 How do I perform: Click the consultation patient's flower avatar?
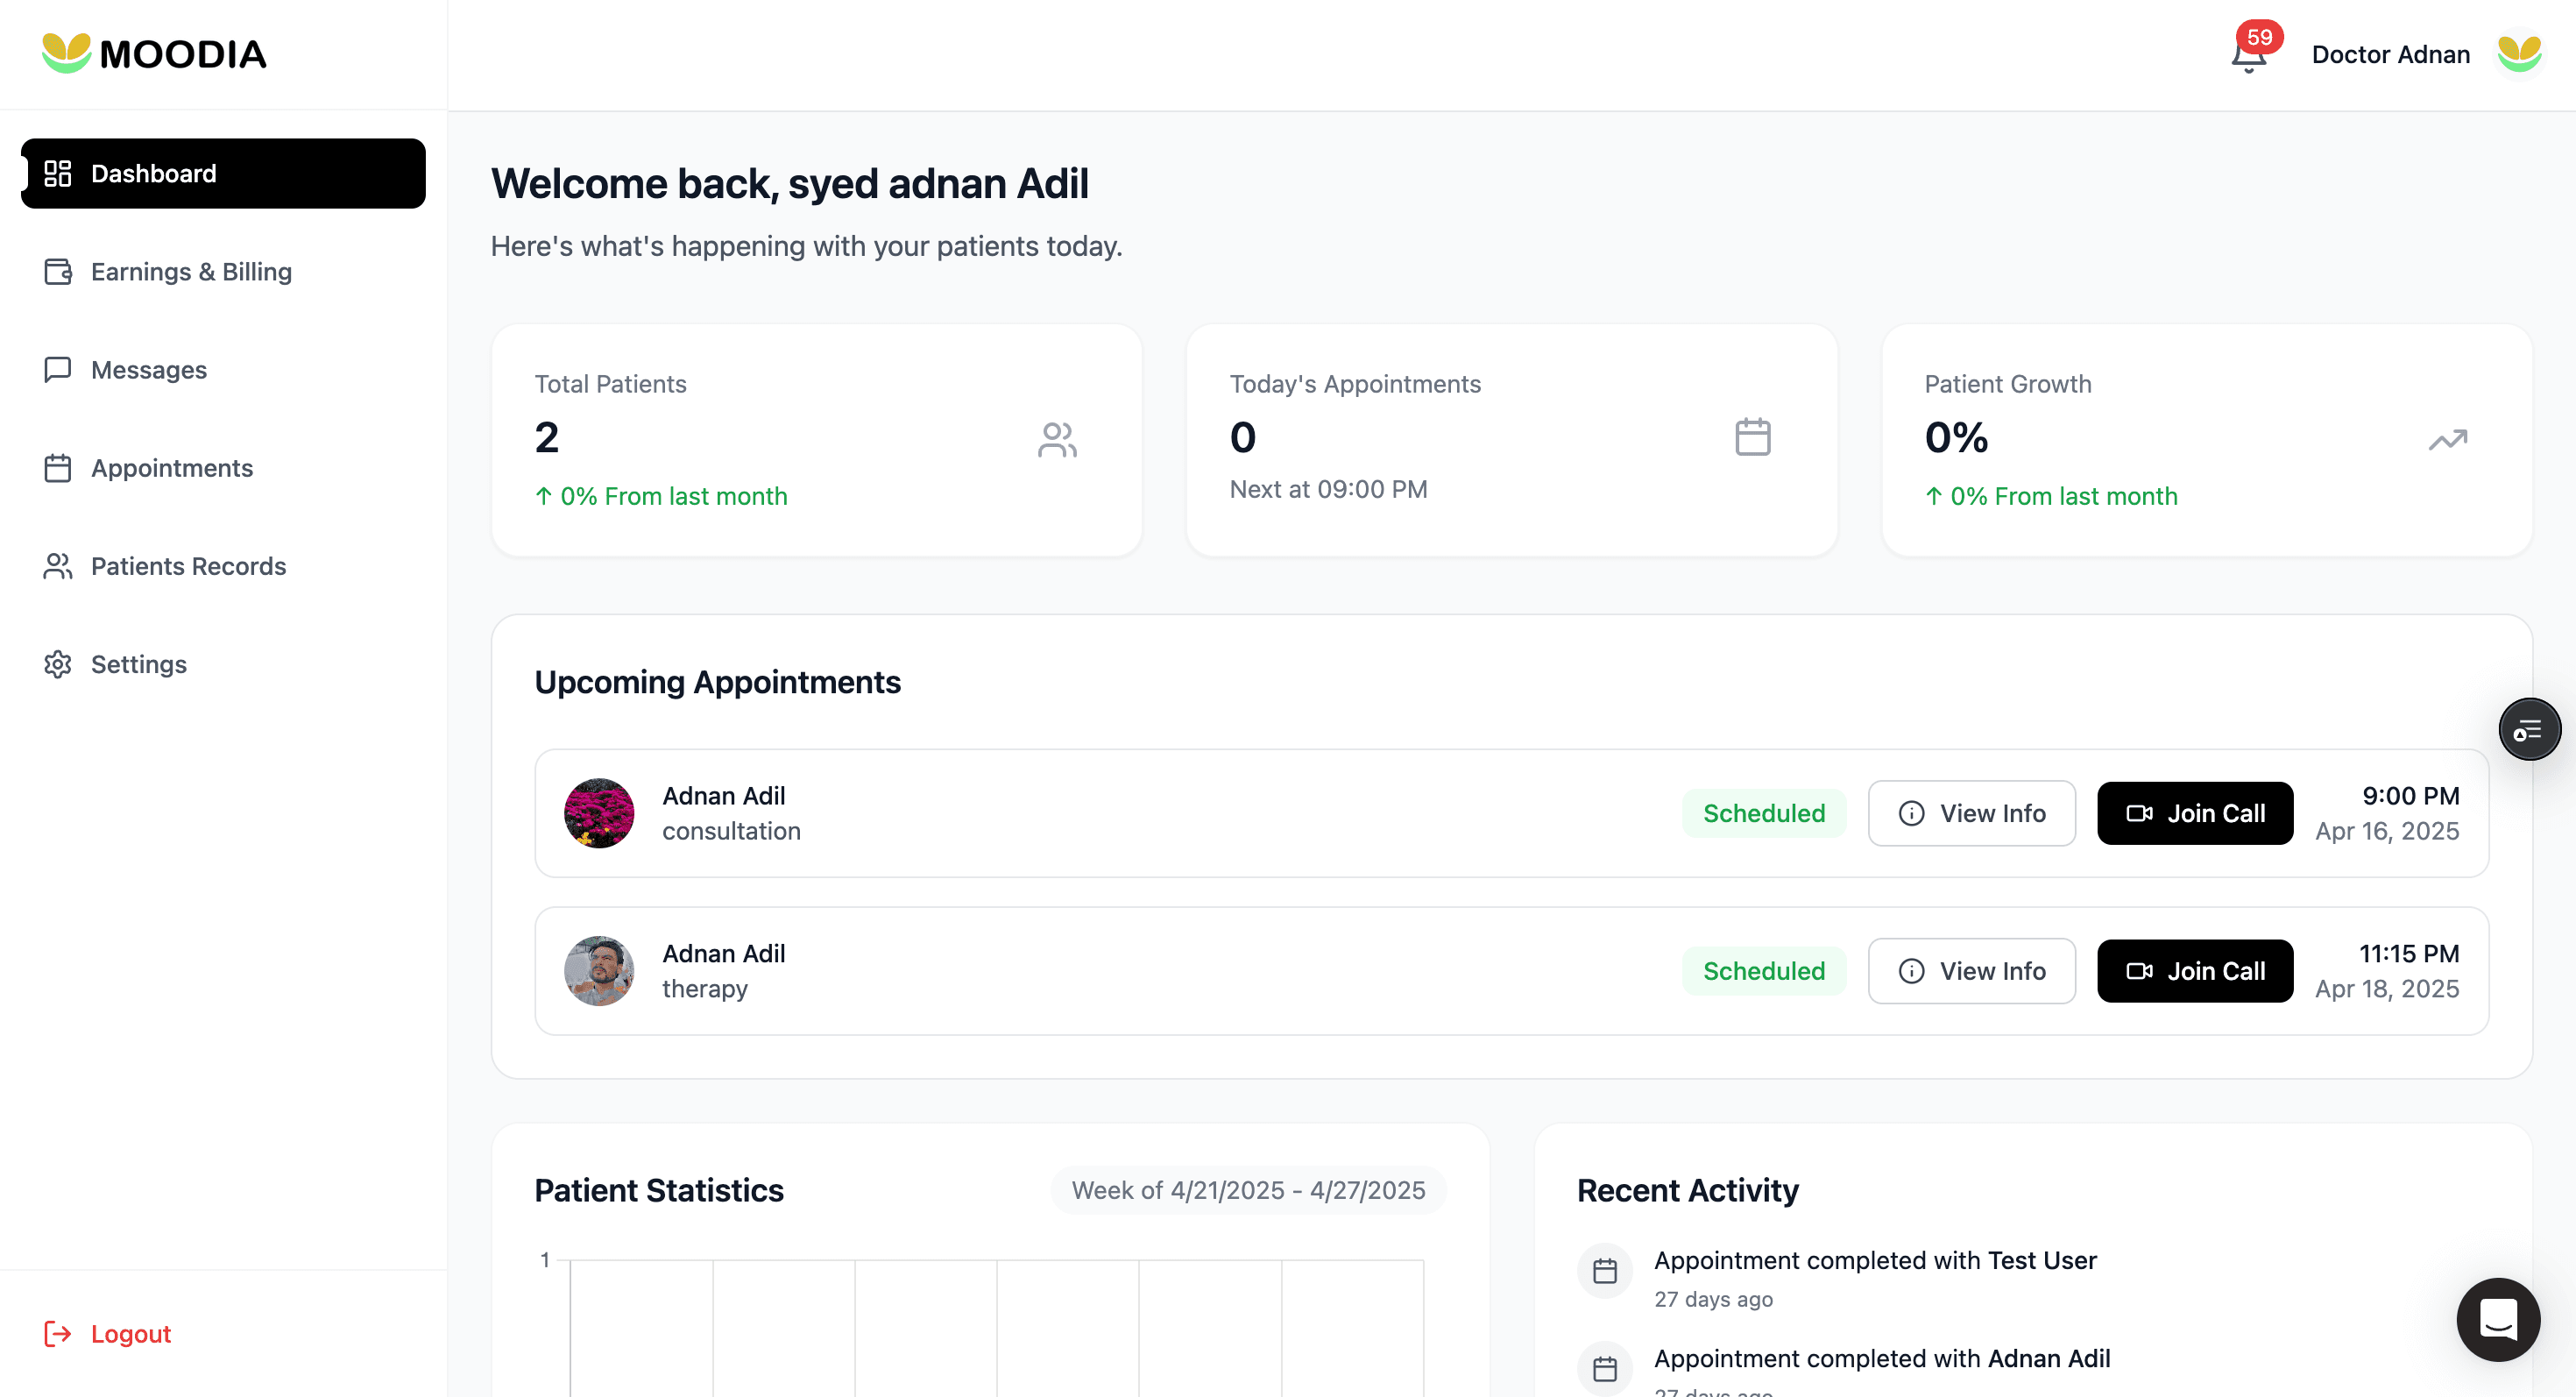(599, 813)
